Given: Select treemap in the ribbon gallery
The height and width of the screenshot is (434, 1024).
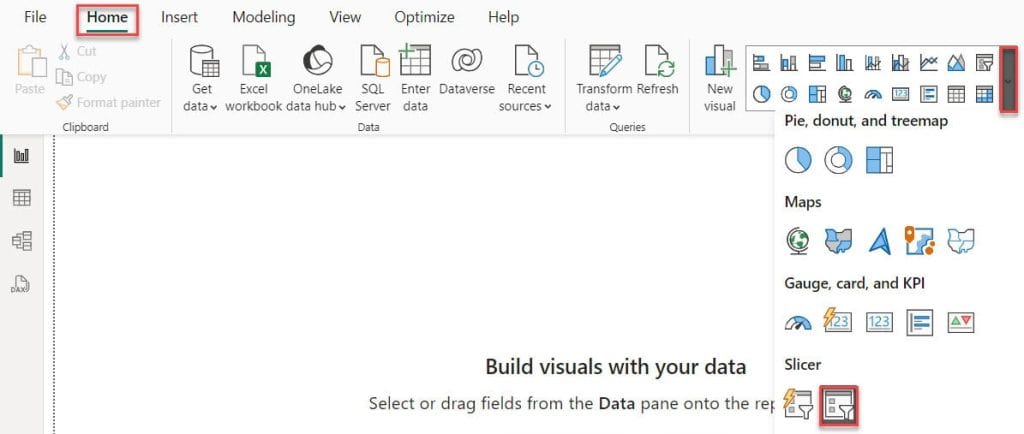Looking at the screenshot, I should pyautogui.click(x=817, y=94).
